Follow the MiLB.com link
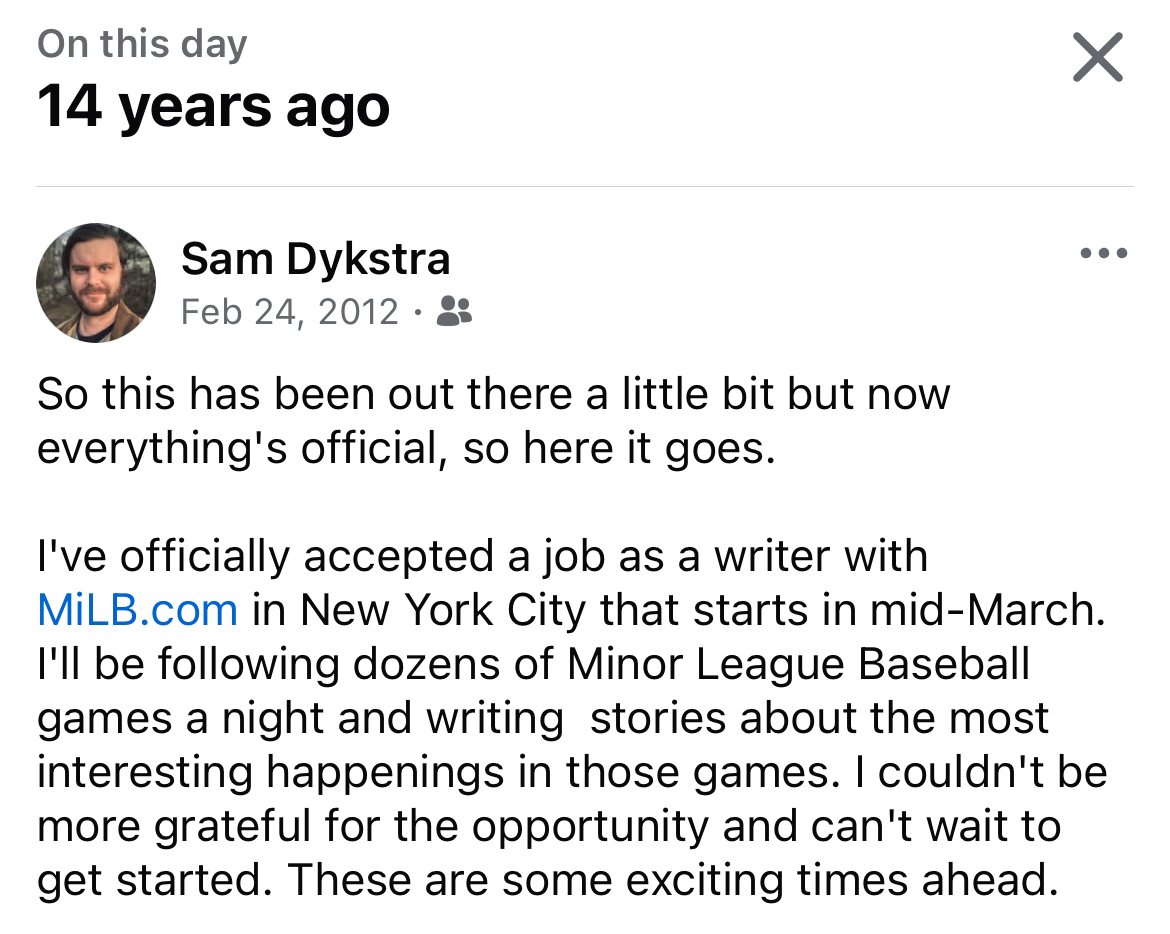The width and height of the screenshot is (1170, 934). pos(137,609)
